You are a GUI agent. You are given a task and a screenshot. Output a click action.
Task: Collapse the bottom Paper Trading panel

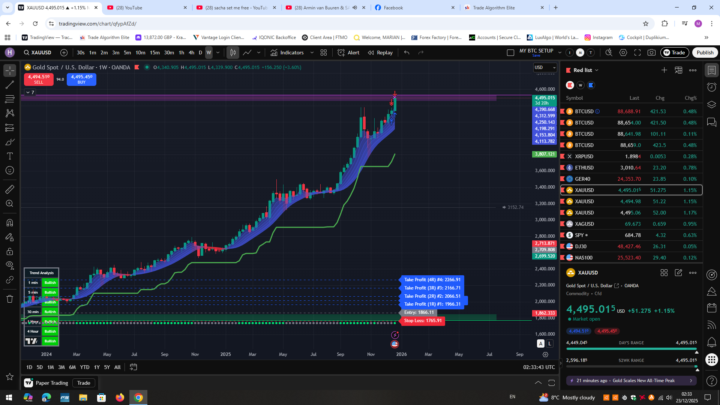click(538, 382)
